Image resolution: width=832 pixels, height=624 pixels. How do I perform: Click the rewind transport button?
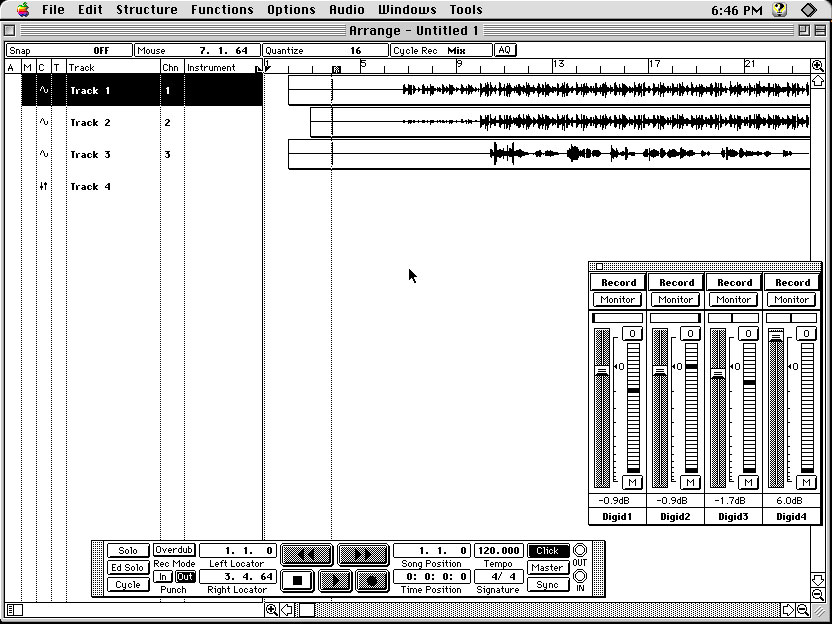tap(307, 555)
